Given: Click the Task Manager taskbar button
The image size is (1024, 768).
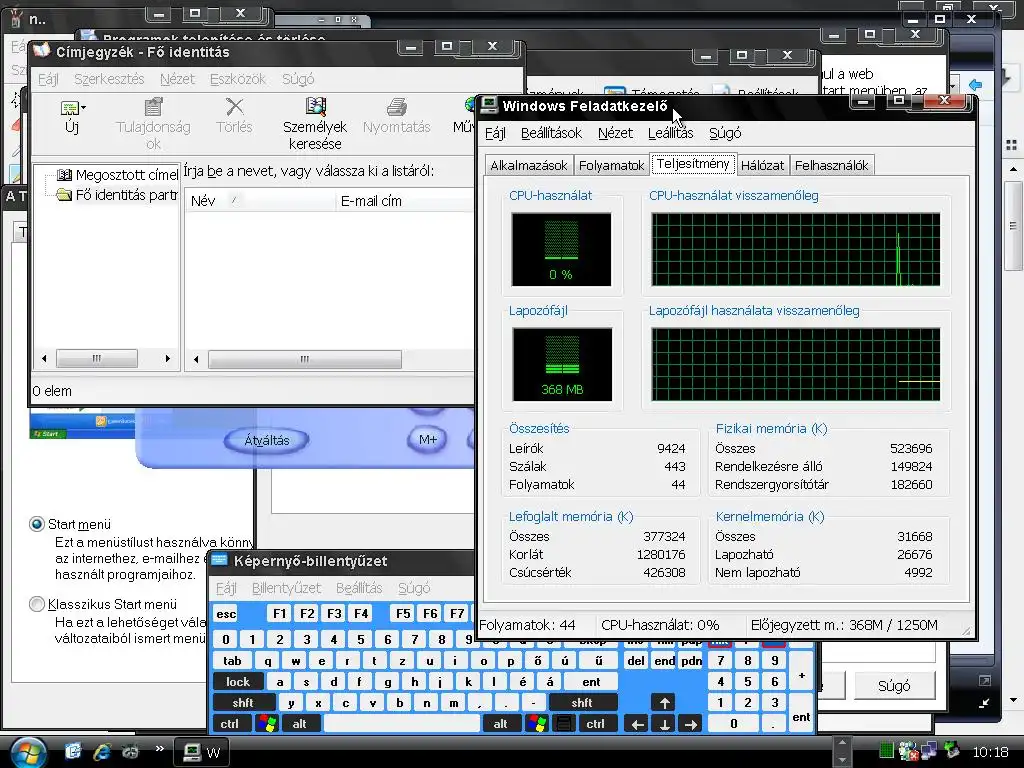Looking at the screenshot, I should (202, 752).
